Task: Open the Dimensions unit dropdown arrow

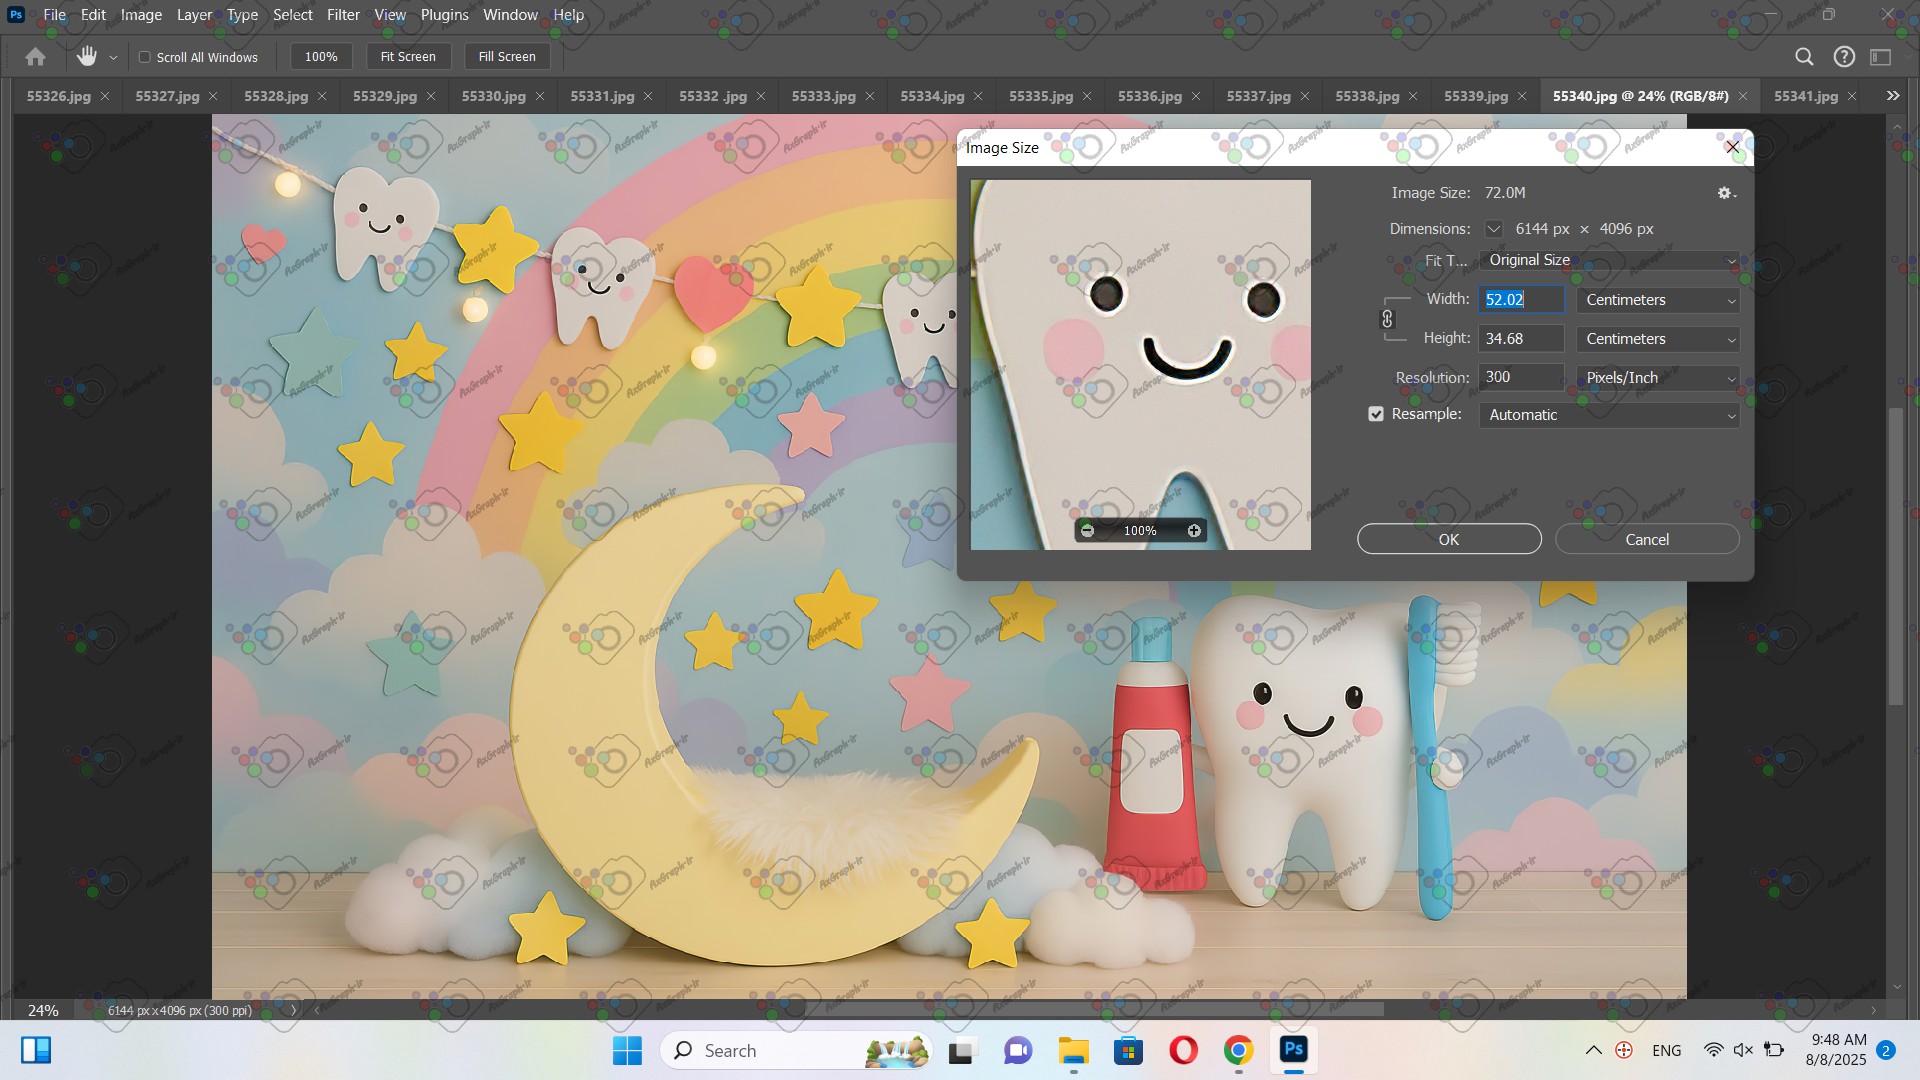Action: point(1493,229)
